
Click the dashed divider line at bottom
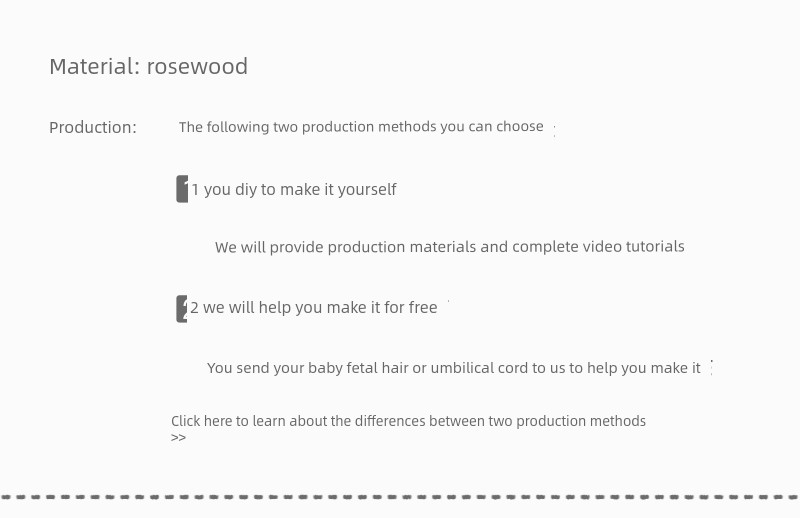pyautogui.click(x=400, y=496)
